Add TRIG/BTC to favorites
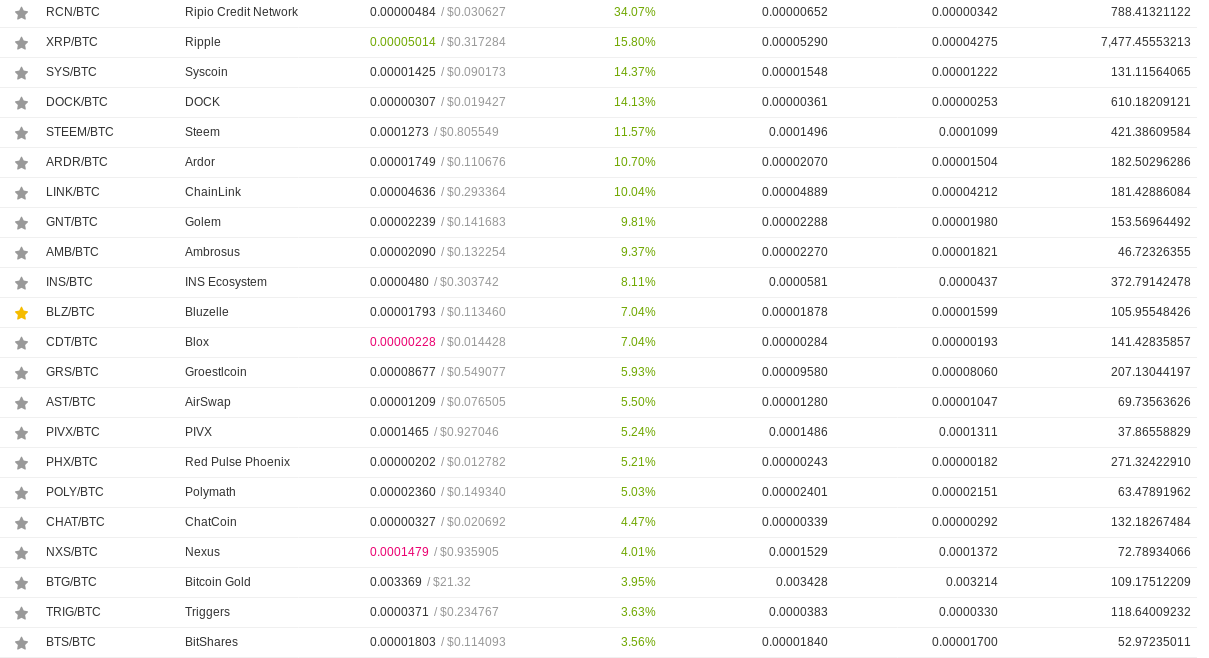The image size is (1209, 658). pyautogui.click(x=21, y=613)
